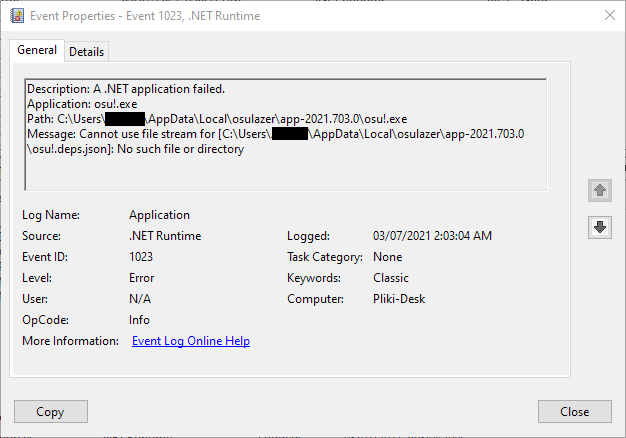Click the 'No such file or directory' message text
The image size is (626, 438).
[x=180, y=149]
